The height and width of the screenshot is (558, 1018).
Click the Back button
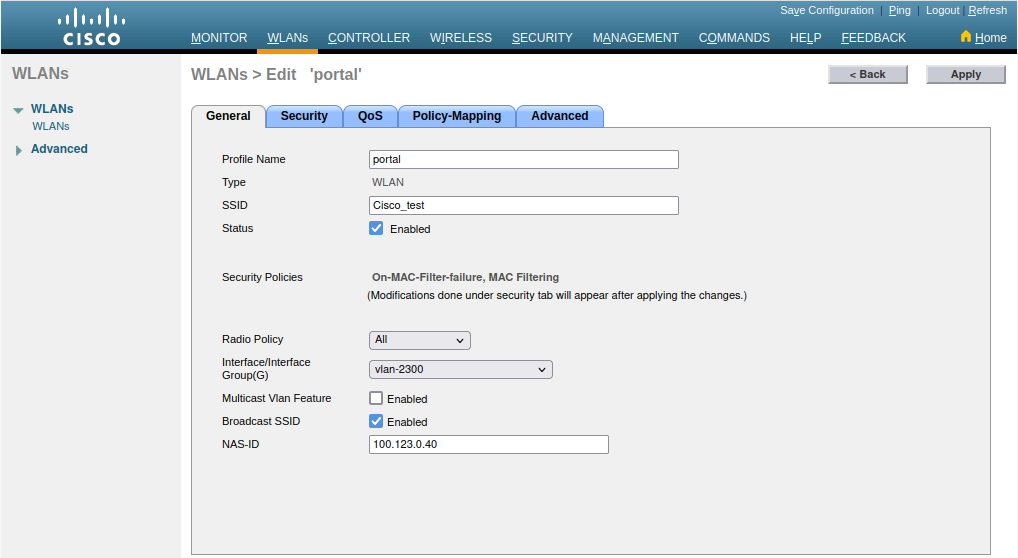(867, 74)
